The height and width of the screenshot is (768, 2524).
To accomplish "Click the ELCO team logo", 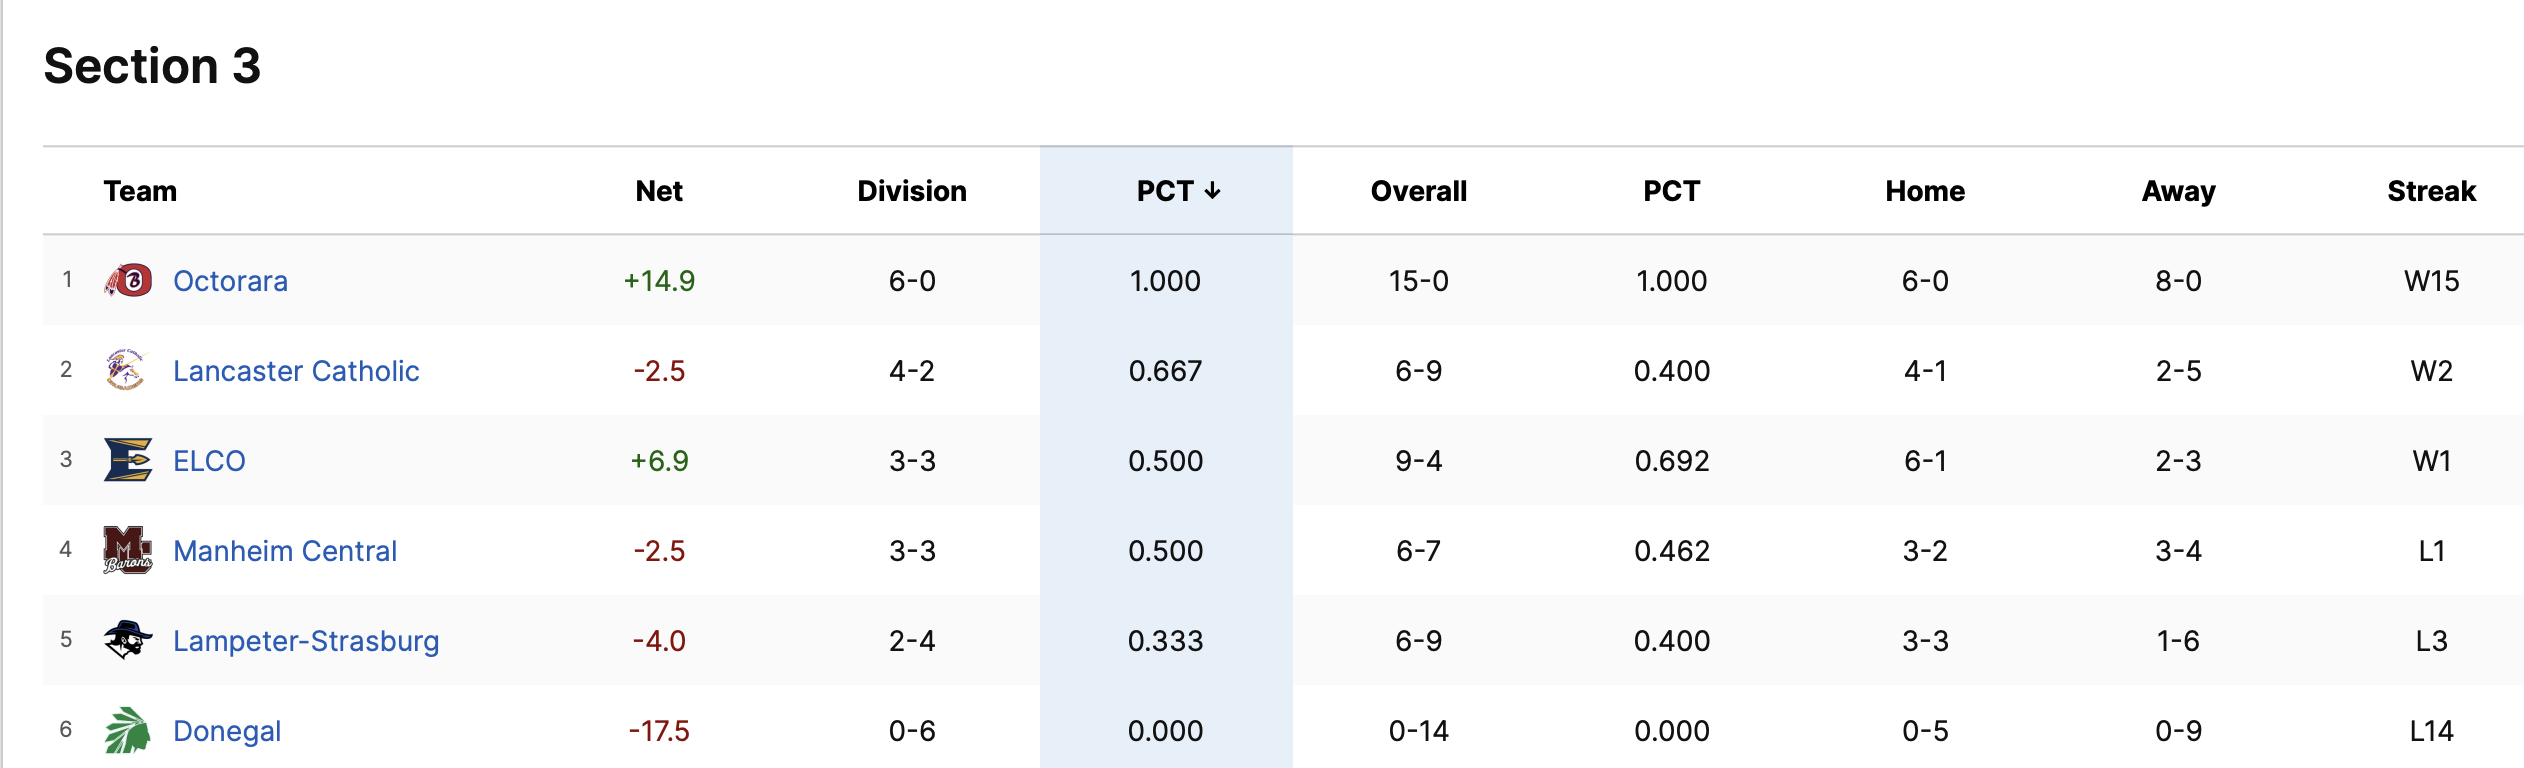I will click(x=128, y=460).
